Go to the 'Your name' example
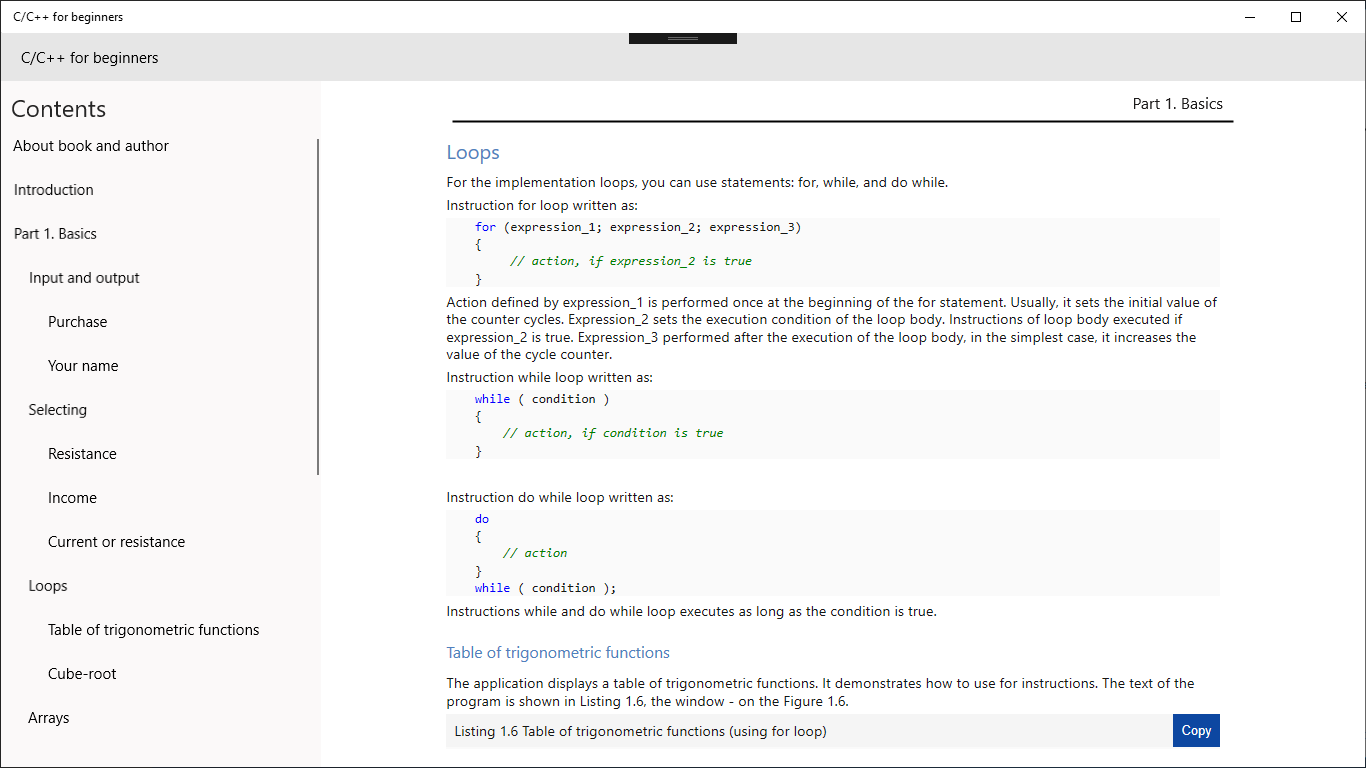Screen dimensions: 1366x768 pos(83,365)
